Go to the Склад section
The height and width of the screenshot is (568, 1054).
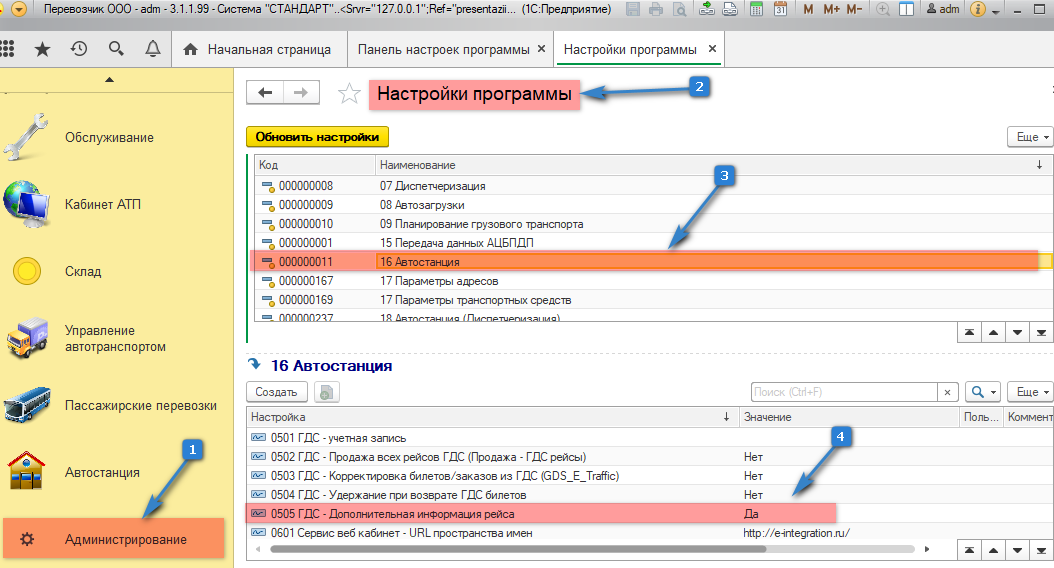[x=83, y=271]
